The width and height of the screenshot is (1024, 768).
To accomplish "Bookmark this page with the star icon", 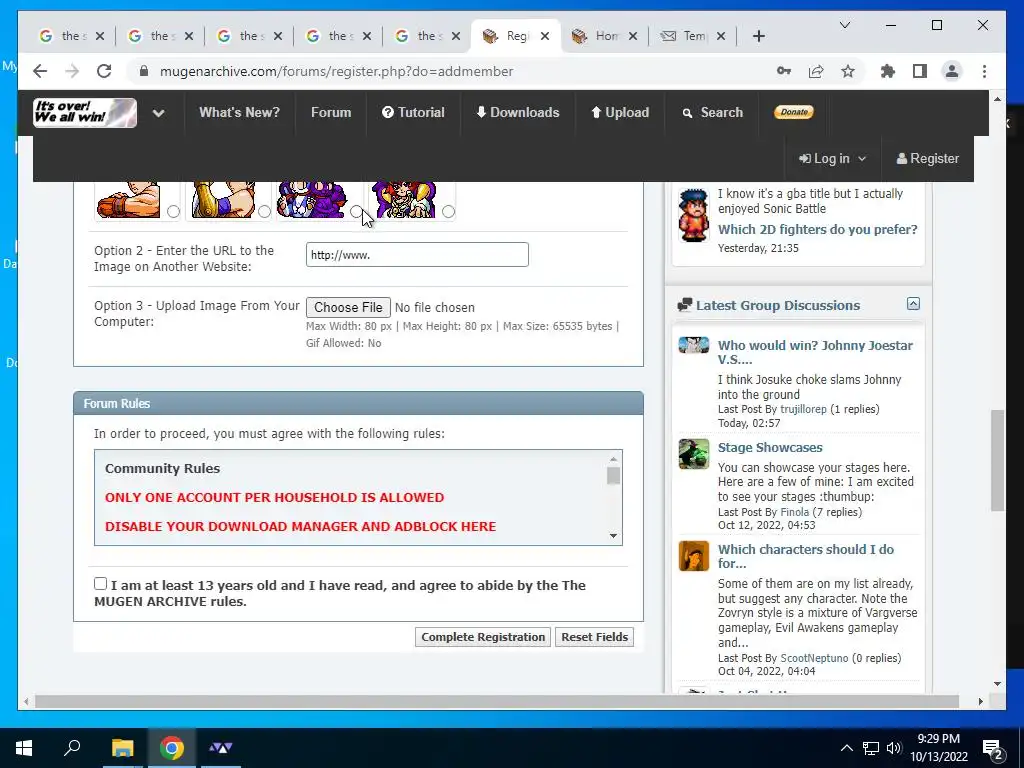I will click(x=848, y=71).
